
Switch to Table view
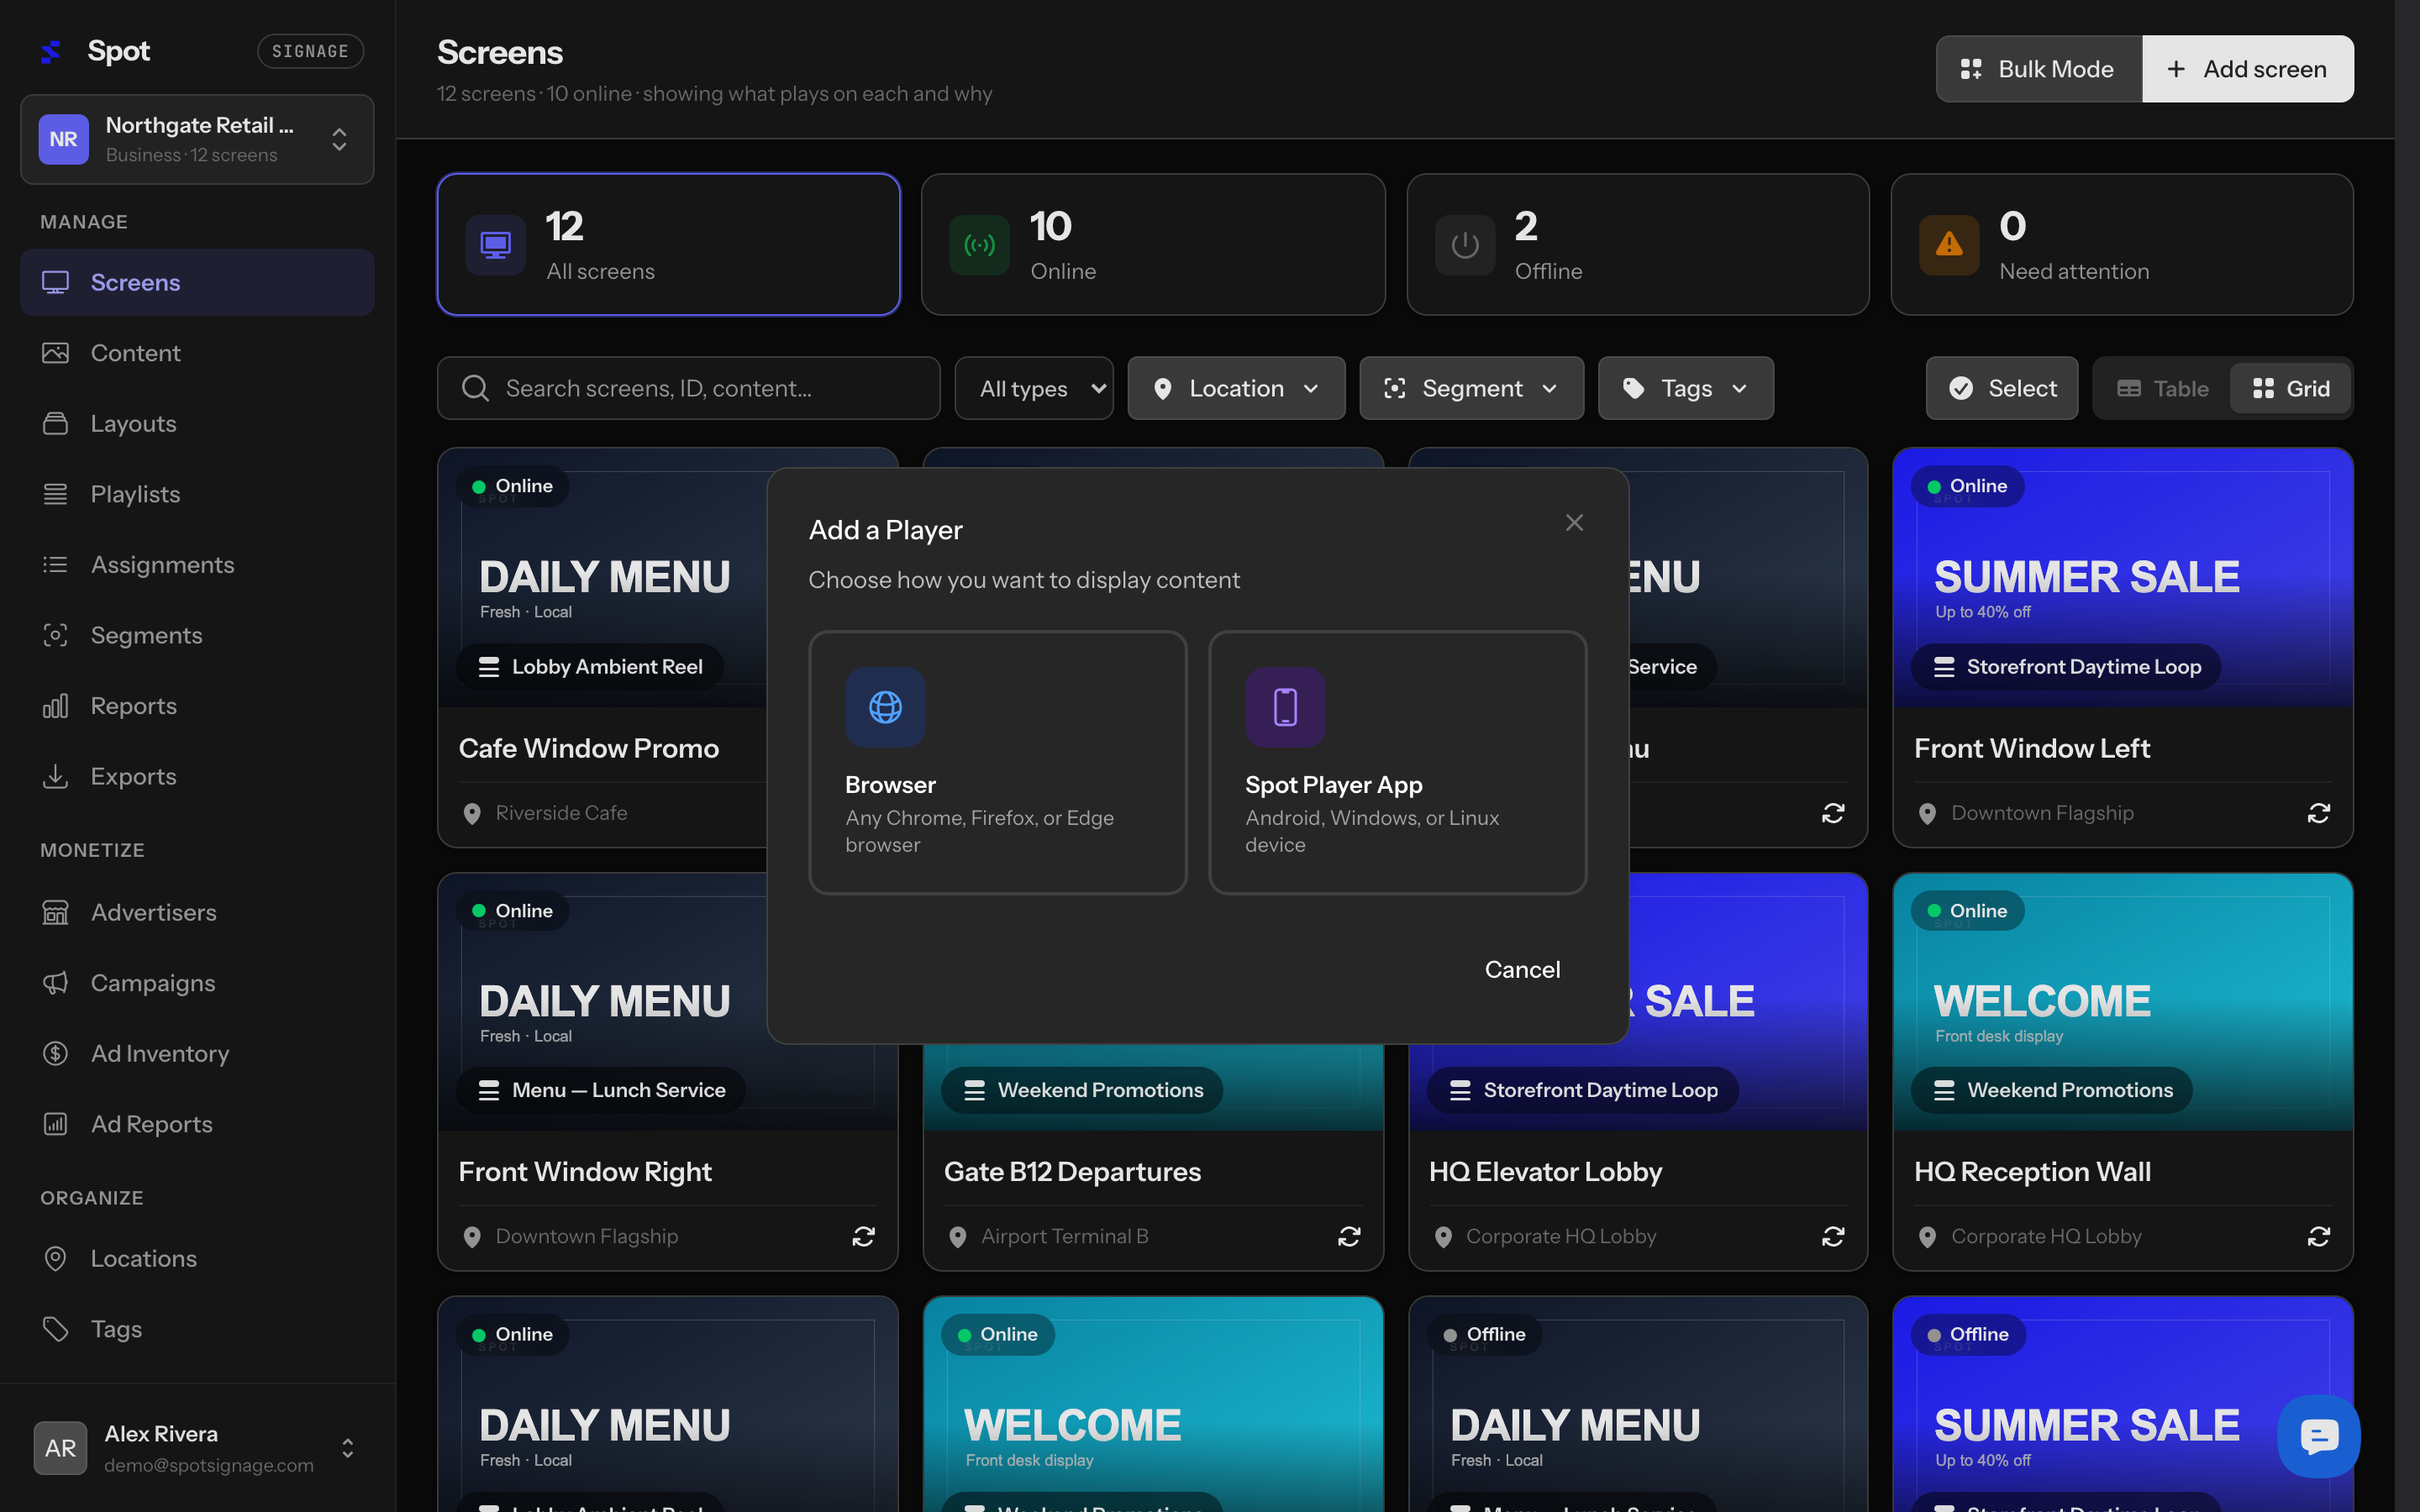[2162, 388]
